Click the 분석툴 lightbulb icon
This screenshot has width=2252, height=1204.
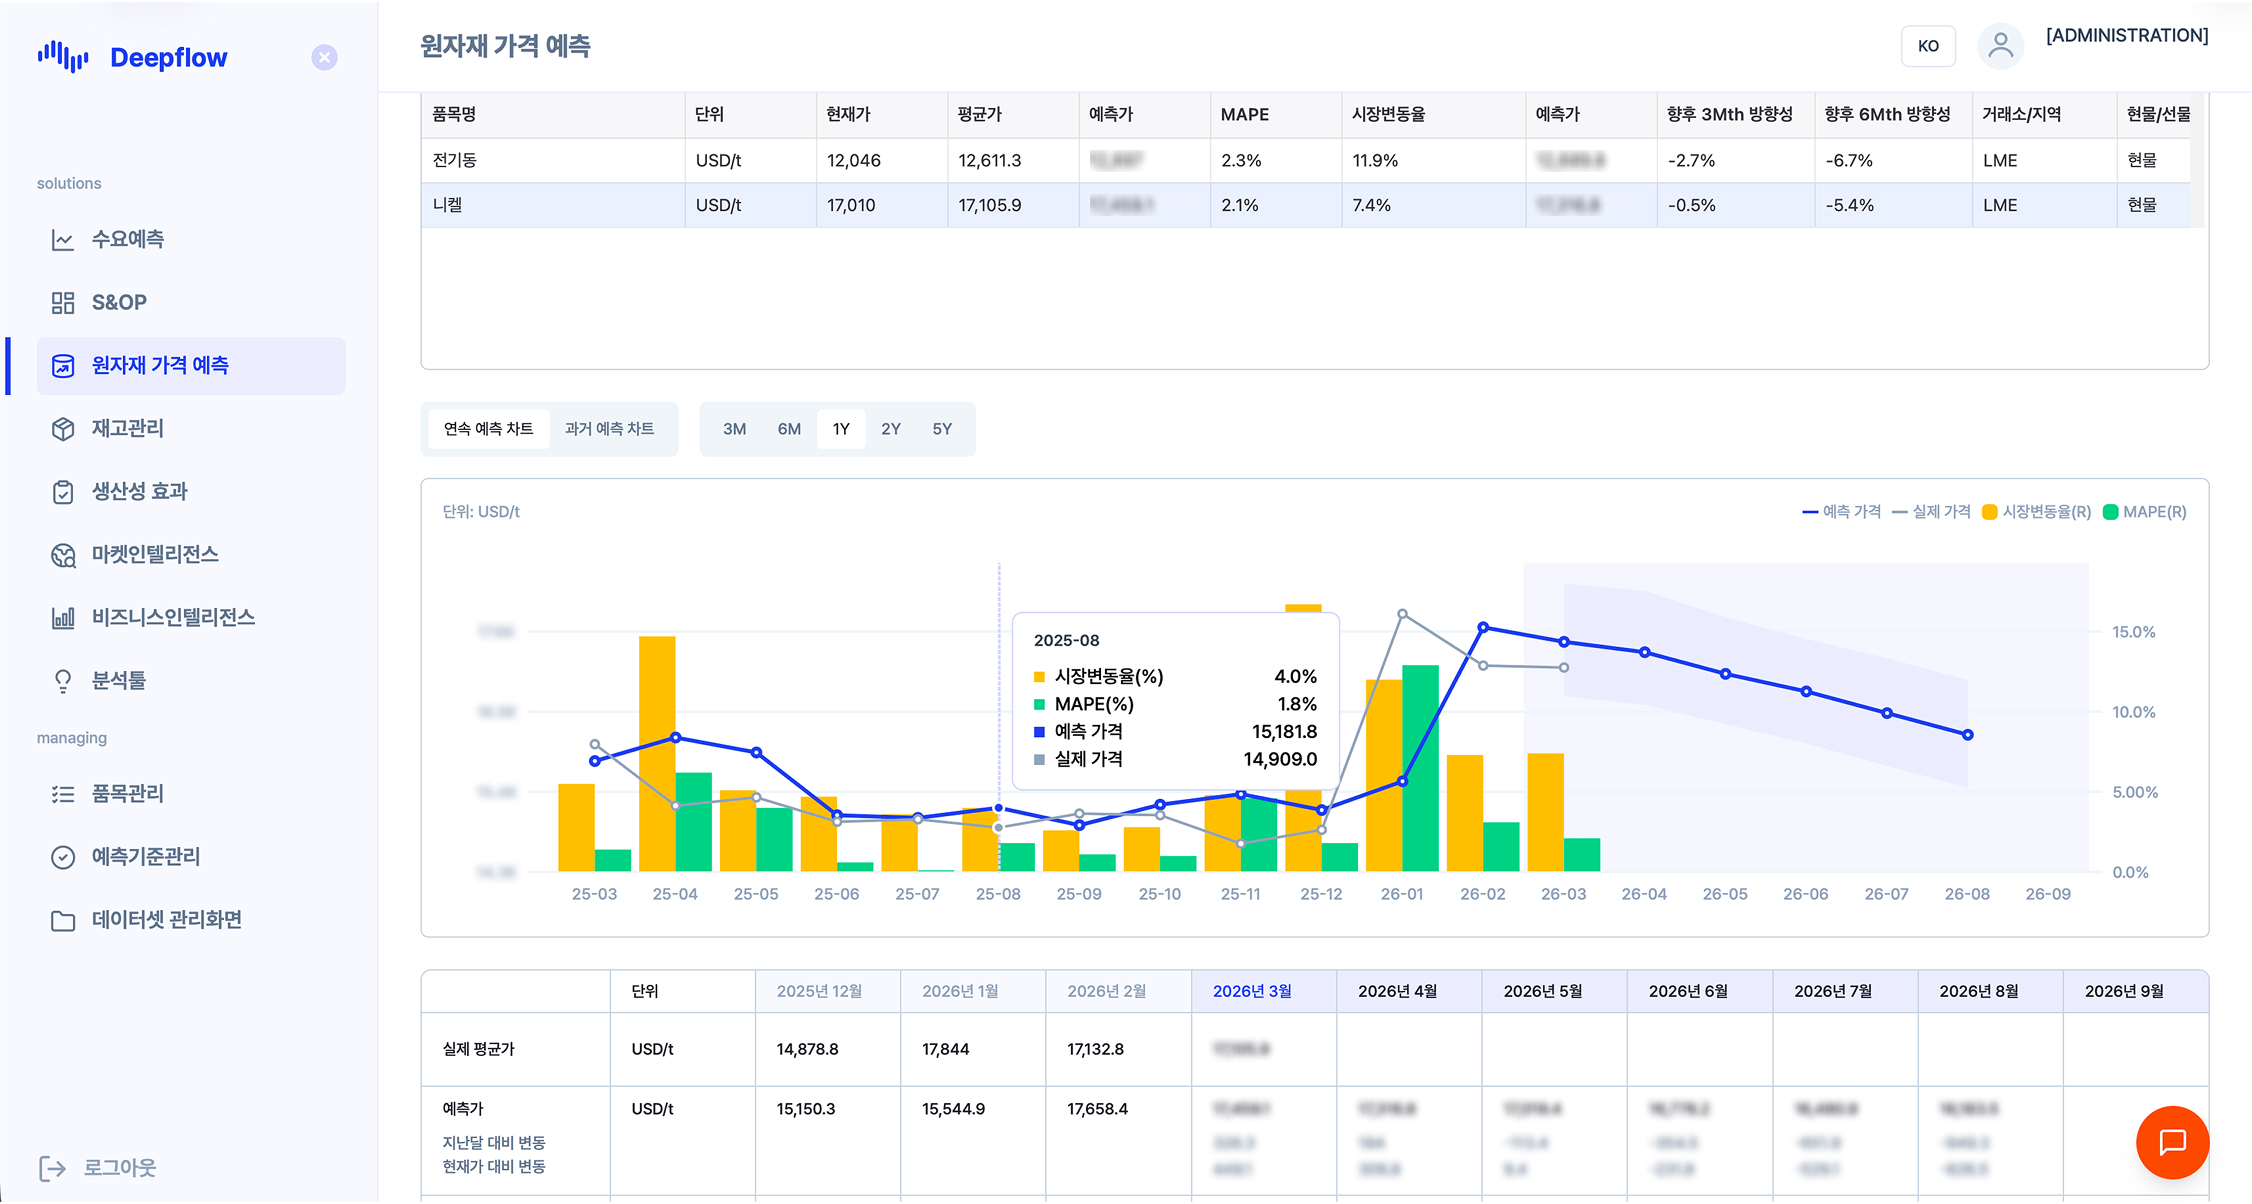pyautogui.click(x=63, y=681)
